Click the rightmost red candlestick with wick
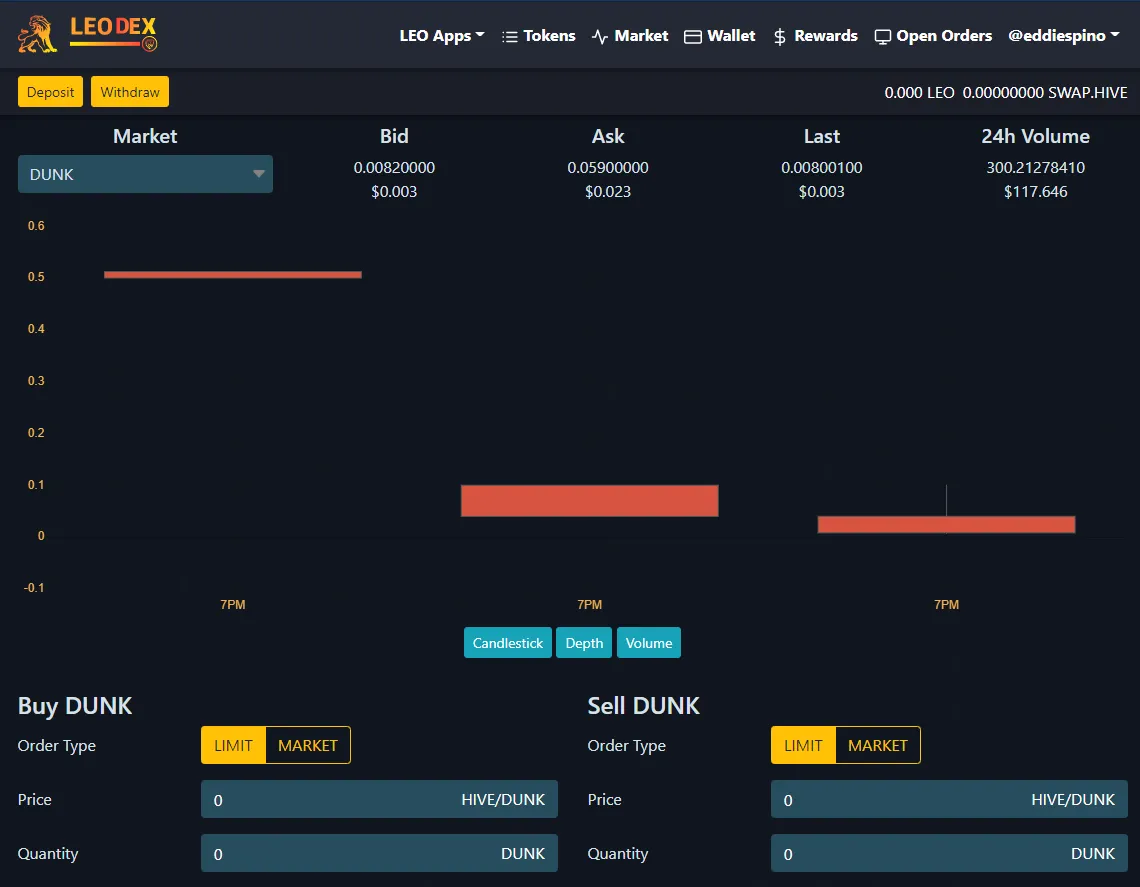Viewport: 1140px width, 887px height. pos(946,523)
